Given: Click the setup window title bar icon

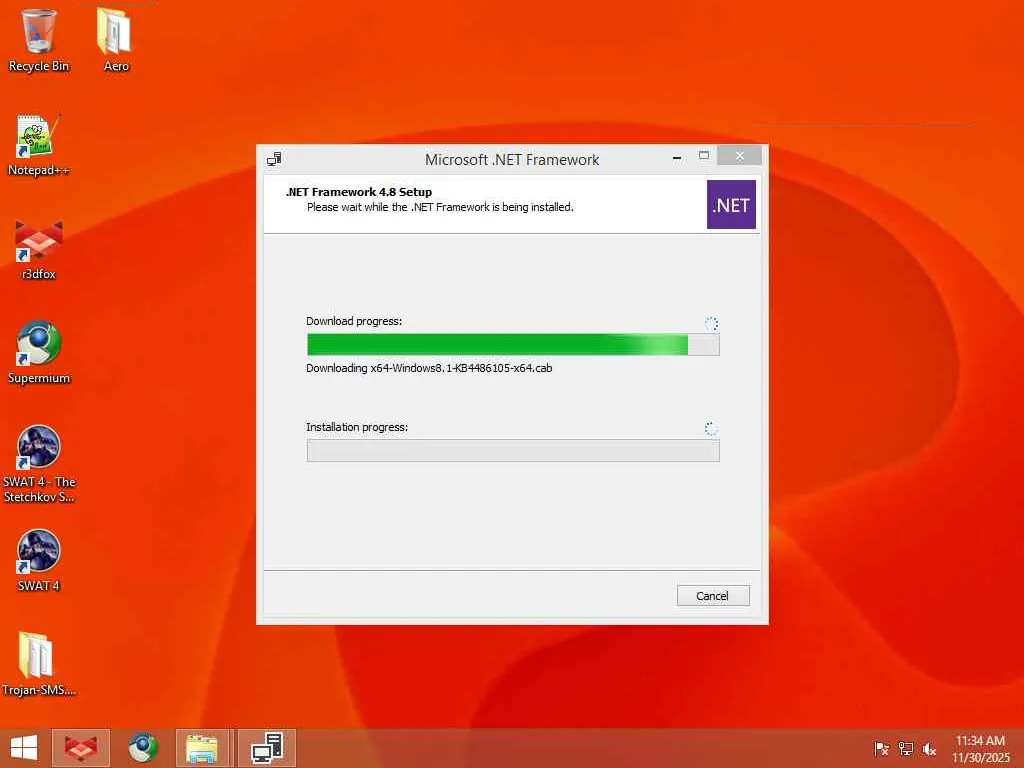Looking at the screenshot, I should pos(274,159).
